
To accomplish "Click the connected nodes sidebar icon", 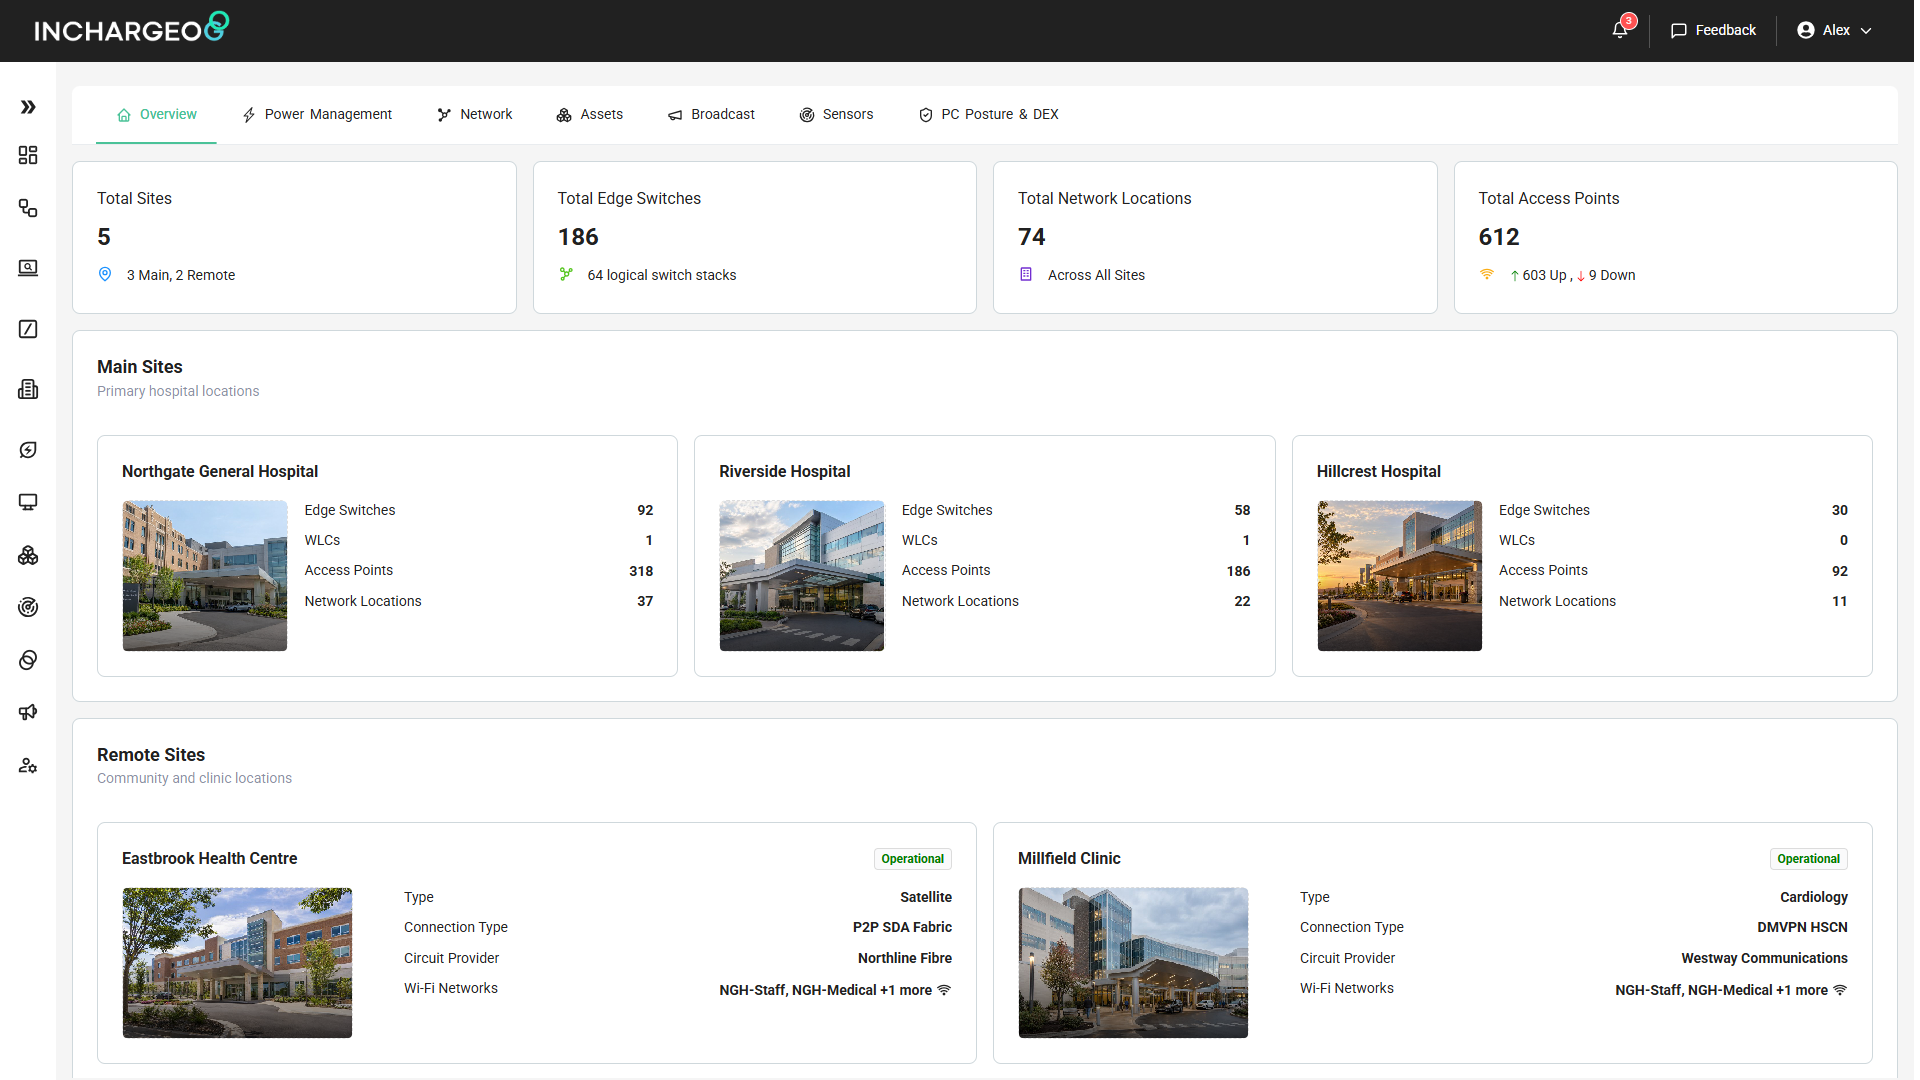I will pyautogui.click(x=28, y=208).
